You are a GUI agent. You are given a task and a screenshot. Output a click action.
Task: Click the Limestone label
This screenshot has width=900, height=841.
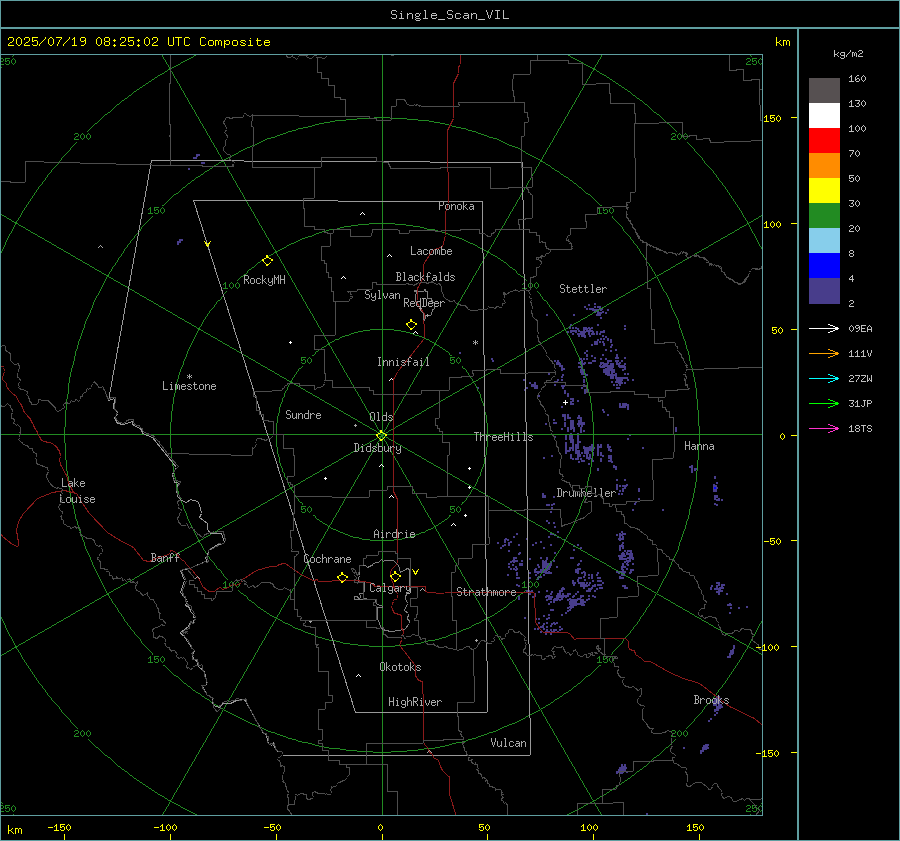189,386
